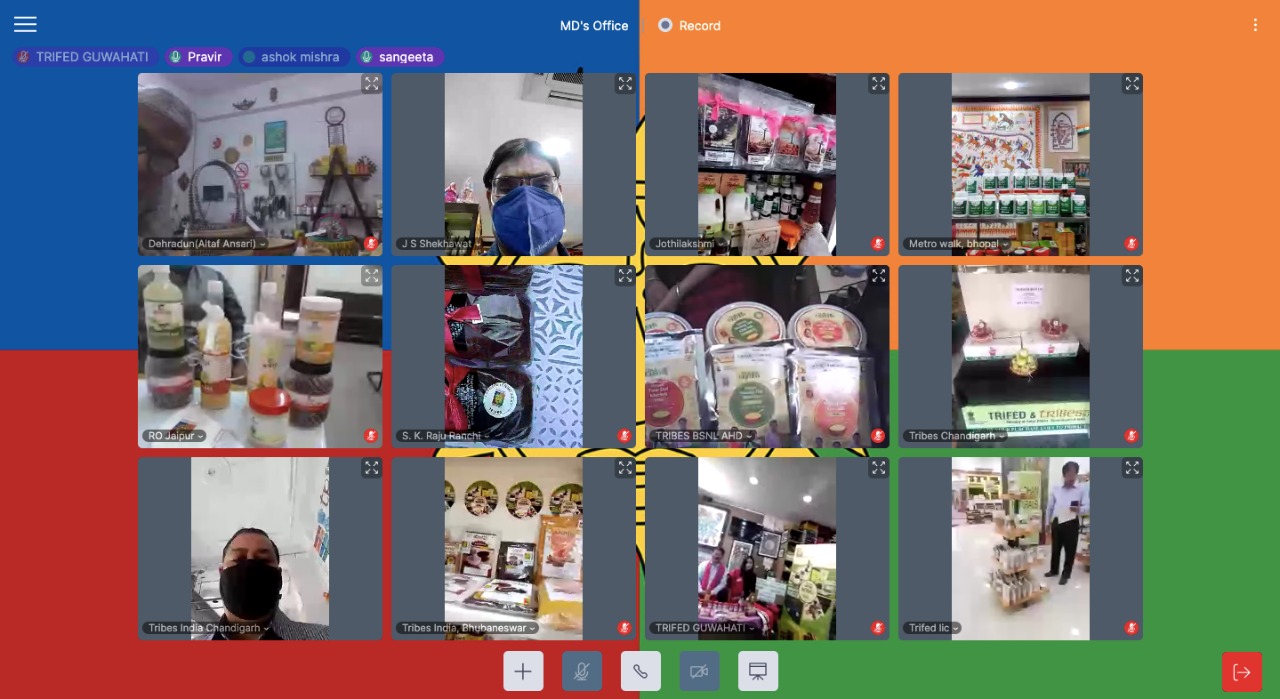Image resolution: width=1280 pixels, height=699 pixels.
Task: Expand Tribes Chandigarh video to fullscreen
Action: (x=1132, y=276)
